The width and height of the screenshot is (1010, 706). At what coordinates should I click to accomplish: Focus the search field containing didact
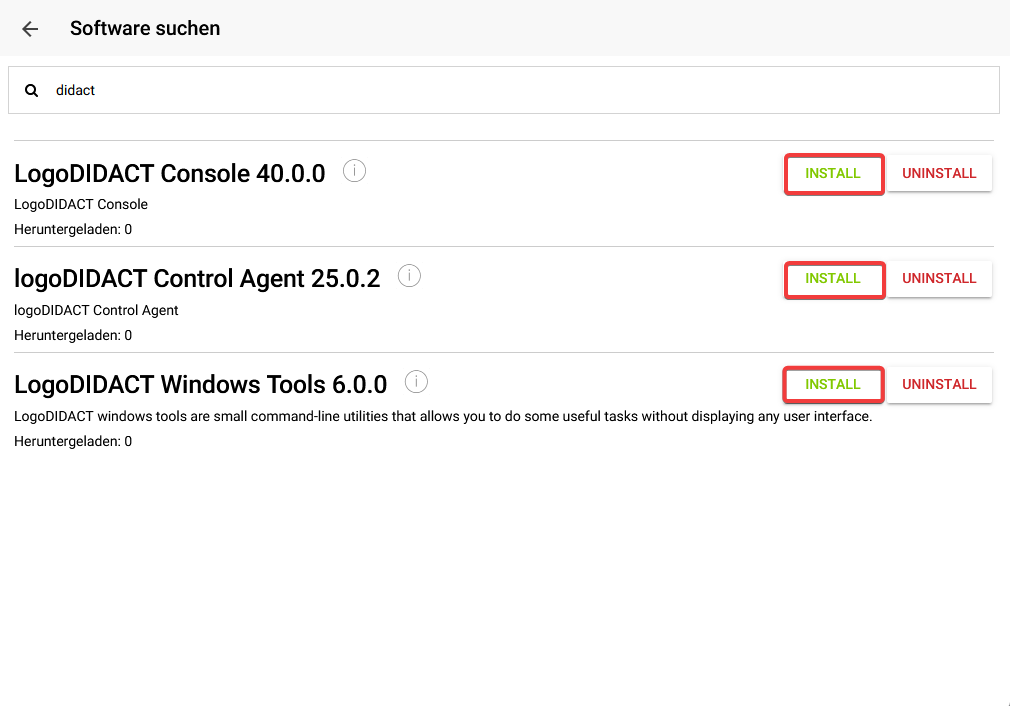click(504, 90)
